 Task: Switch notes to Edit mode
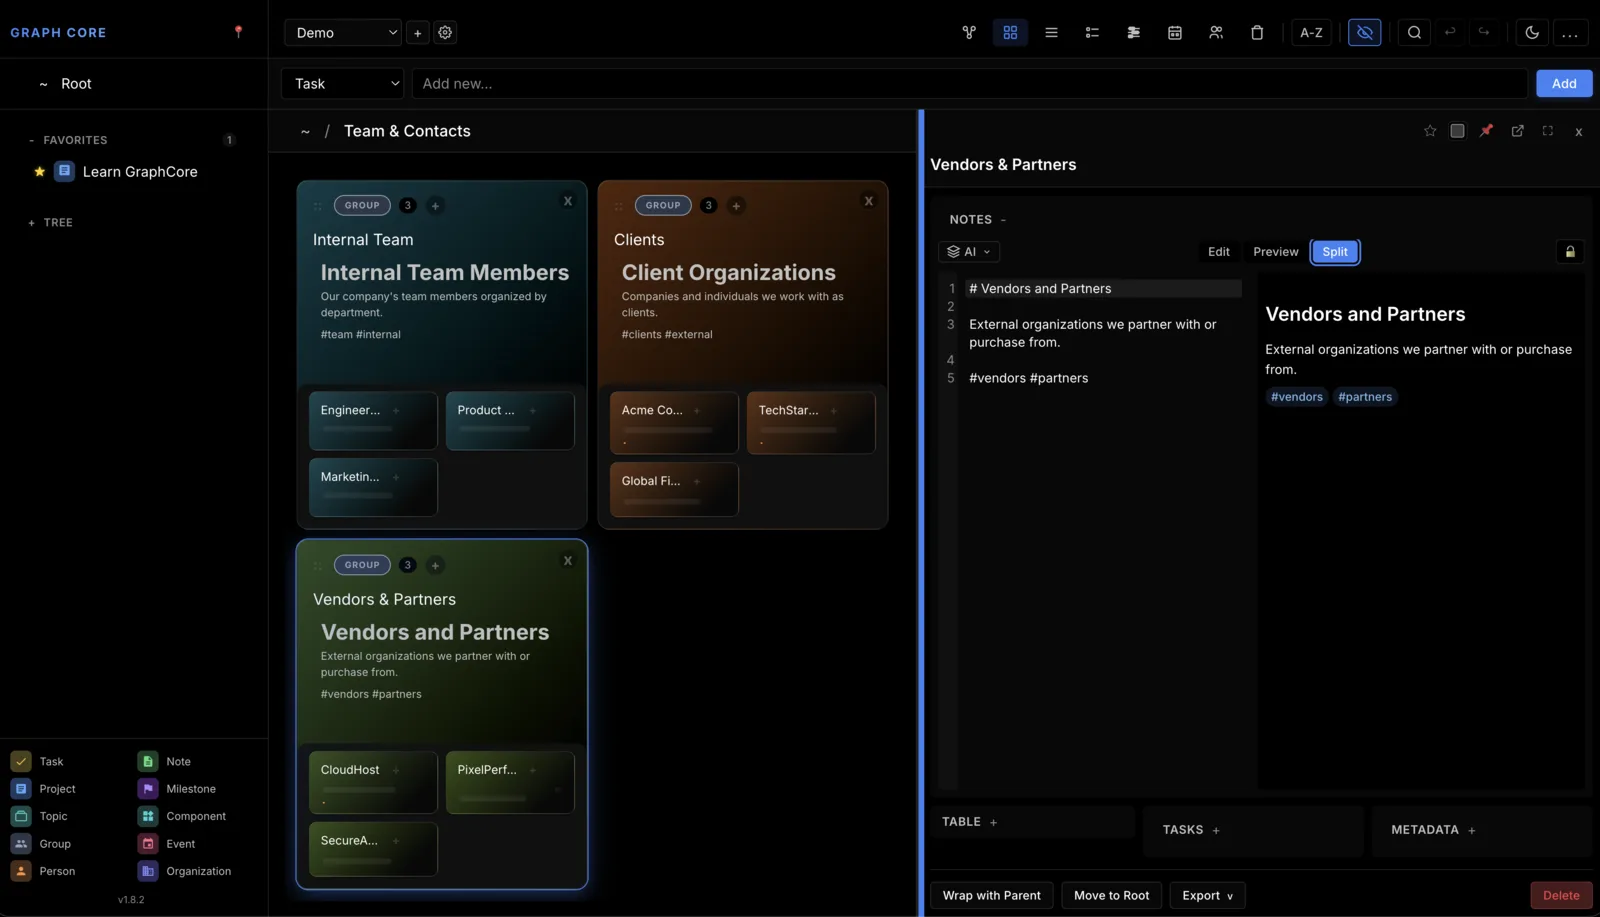click(x=1219, y=252)
